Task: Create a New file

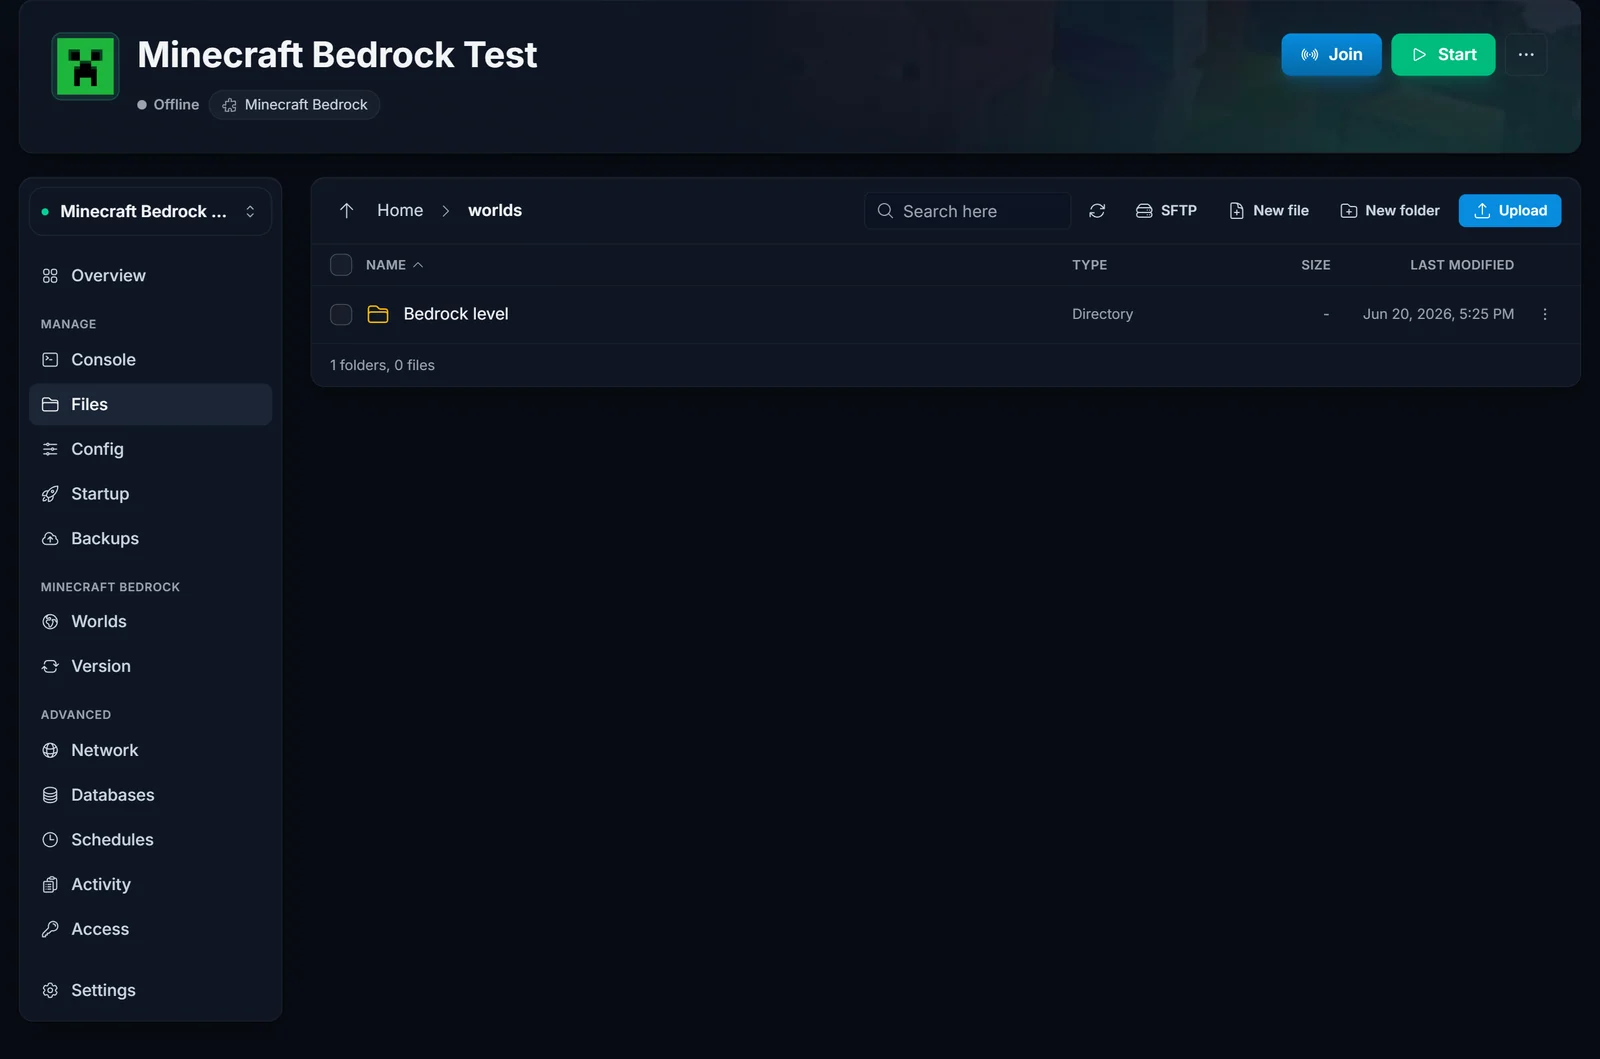Action: [x=1269, y=211]
